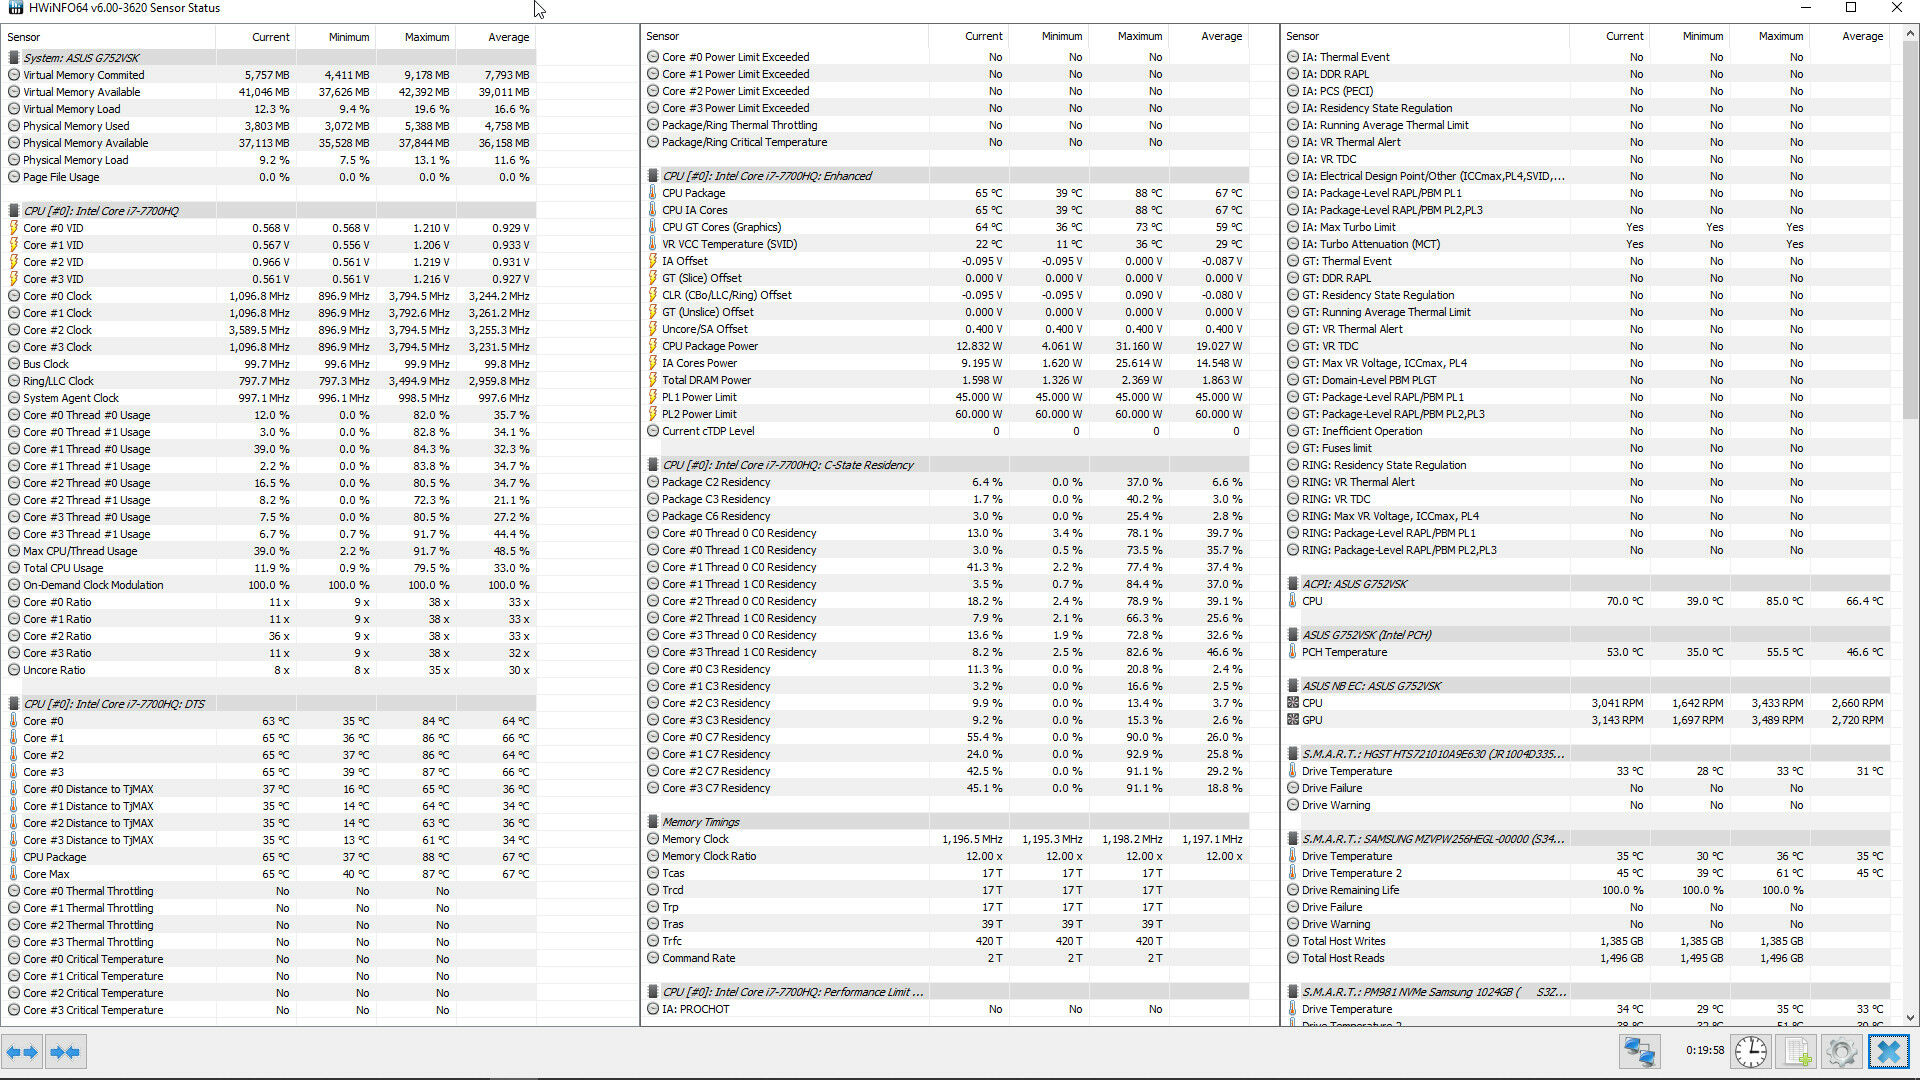
Task: Click thermometer icon beside Core #0 DTS
Action: (14, 721)
